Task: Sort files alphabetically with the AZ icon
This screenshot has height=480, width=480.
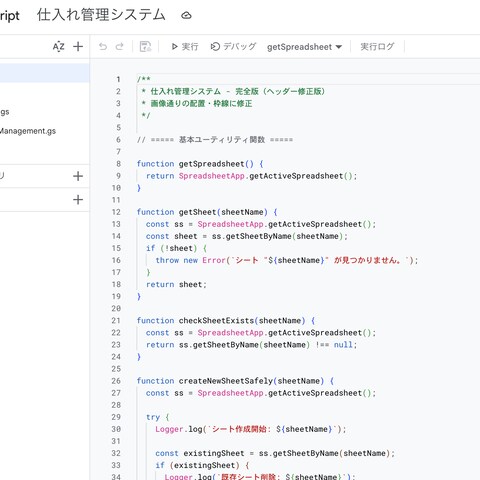Action: (58, 46)
